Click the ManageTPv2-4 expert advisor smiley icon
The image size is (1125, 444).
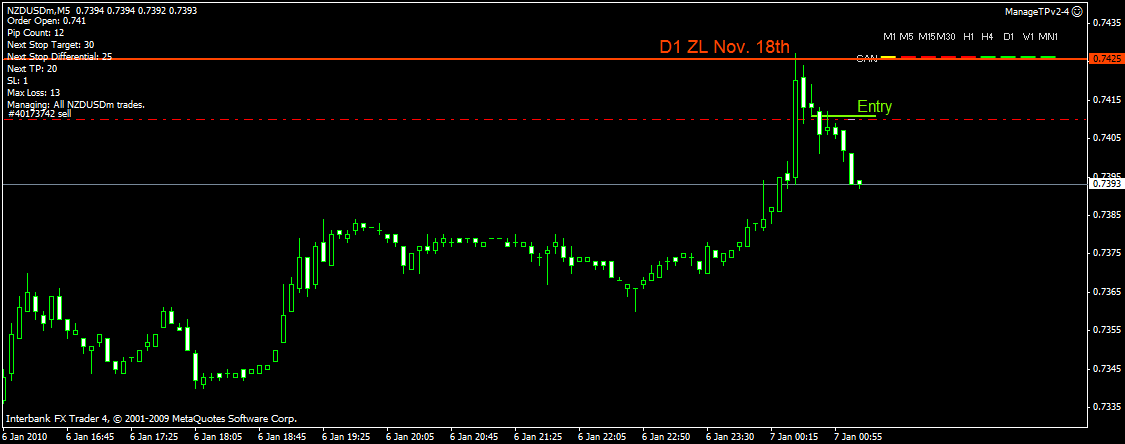coord(1078,12)
